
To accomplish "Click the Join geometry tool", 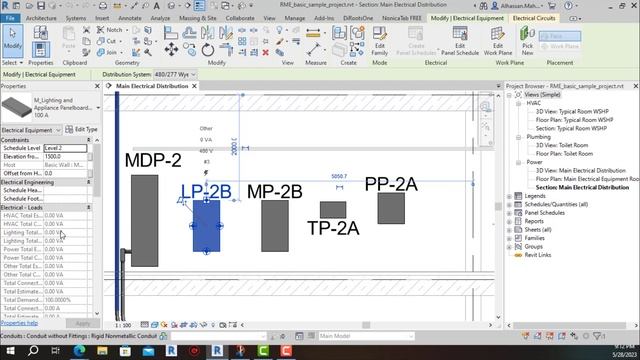I will (107, 52).
